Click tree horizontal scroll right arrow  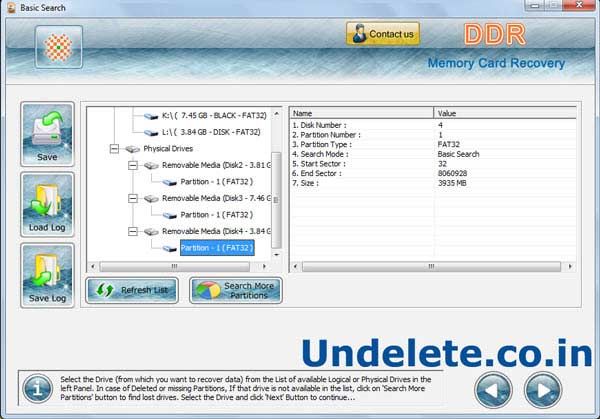tap(264, 266)
